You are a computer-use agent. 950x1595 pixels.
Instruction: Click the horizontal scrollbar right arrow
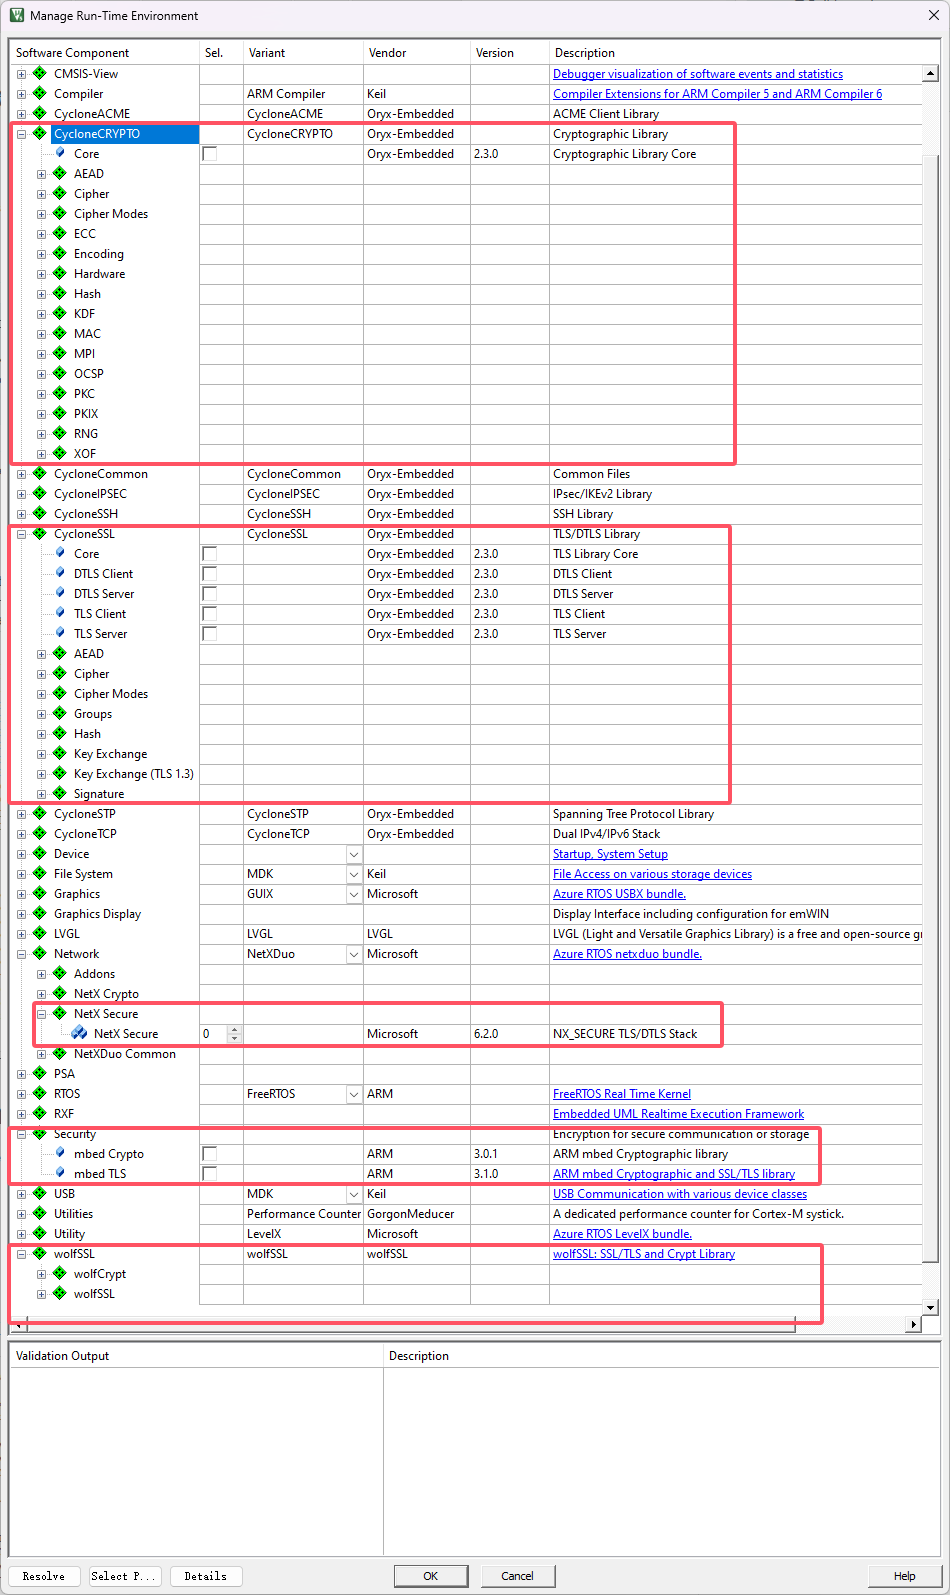pos(912,1324)
